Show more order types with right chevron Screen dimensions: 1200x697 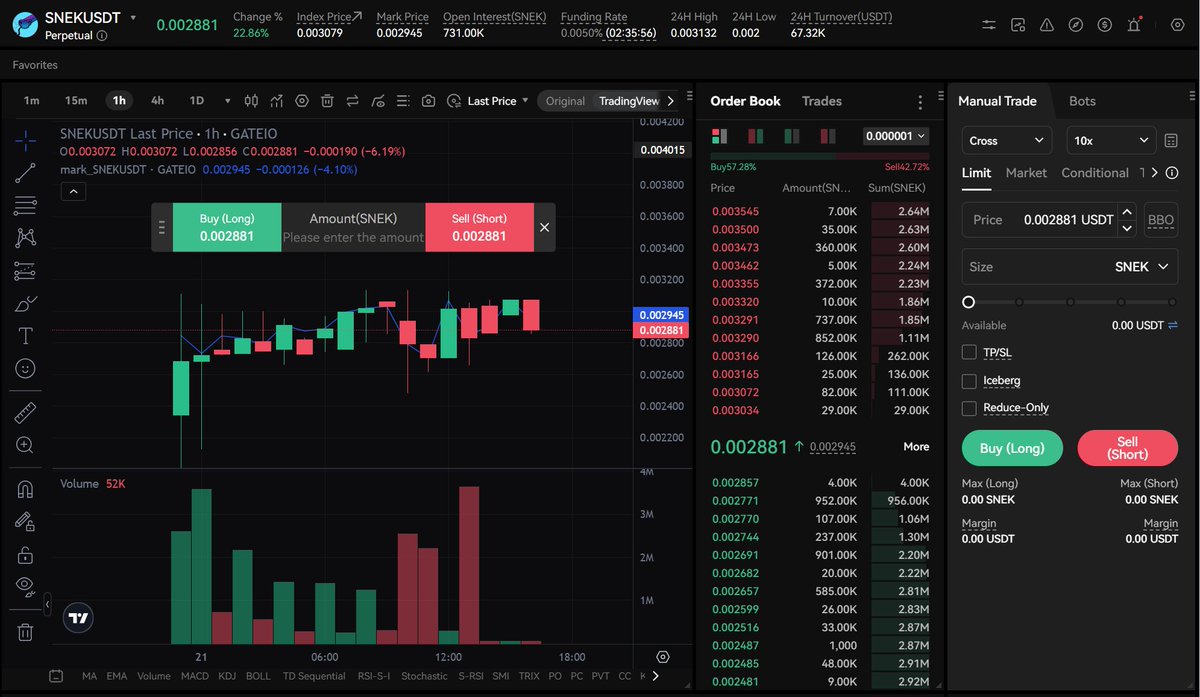(1155, 173)
